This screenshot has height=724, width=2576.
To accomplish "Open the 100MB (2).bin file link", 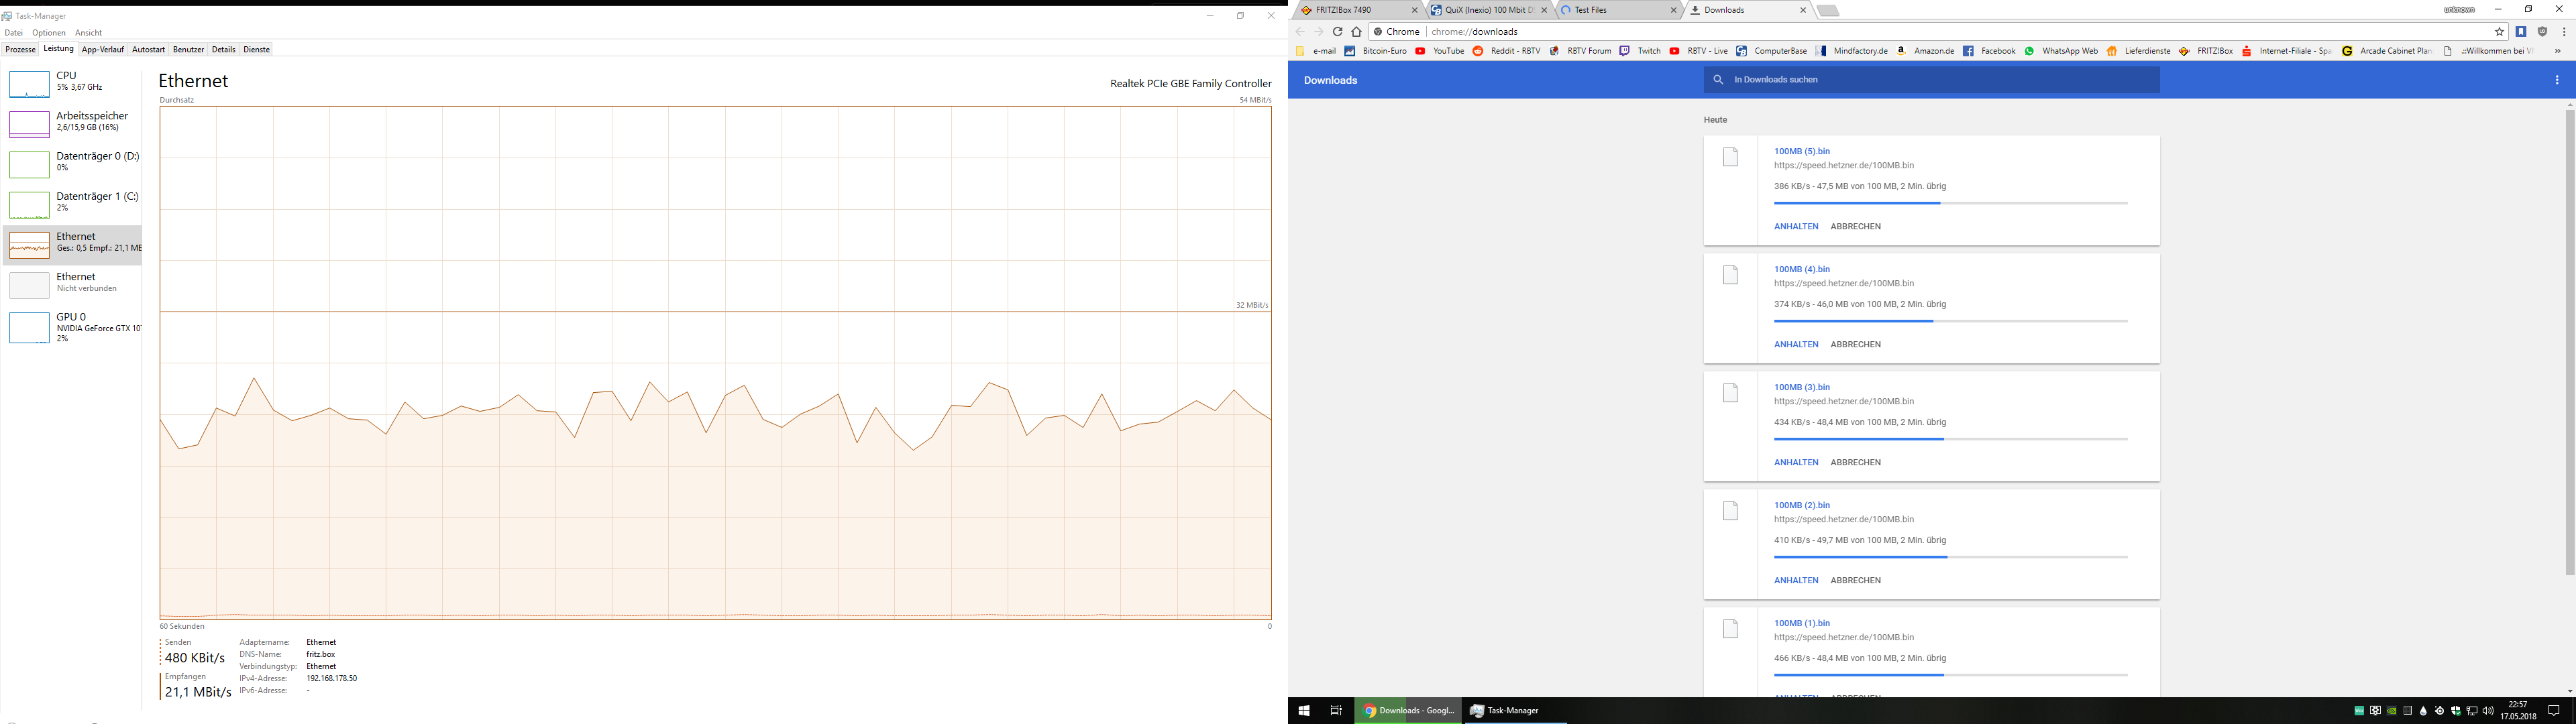I will [1801, 505].
